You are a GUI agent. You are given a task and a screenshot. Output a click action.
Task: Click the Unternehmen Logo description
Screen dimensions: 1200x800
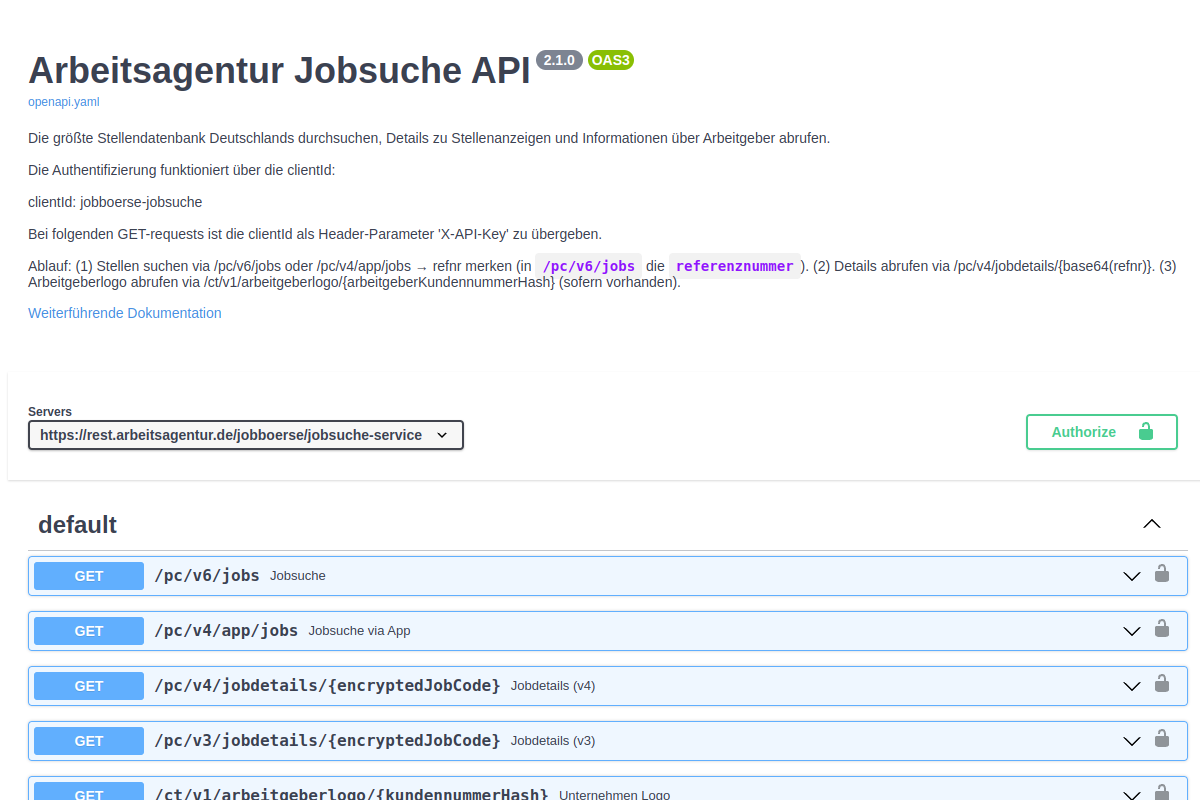(x=614, y=795)
